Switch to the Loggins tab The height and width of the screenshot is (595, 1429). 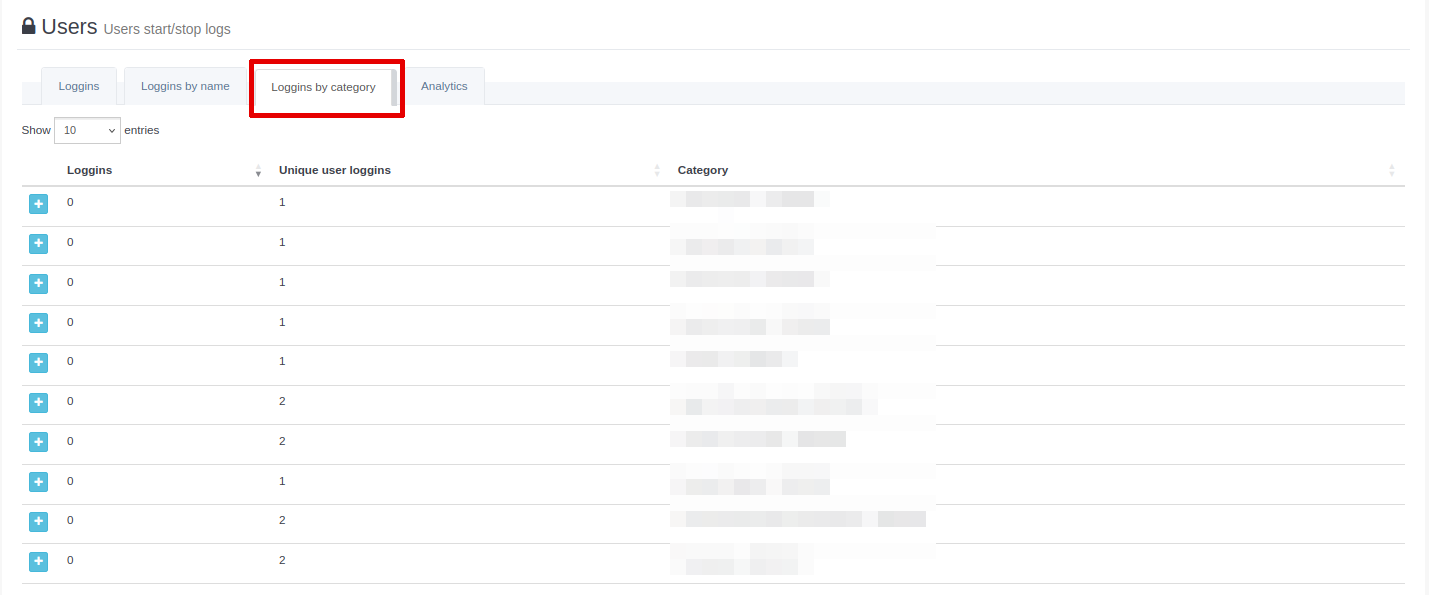pyautogui.click(x=79, y=86)
